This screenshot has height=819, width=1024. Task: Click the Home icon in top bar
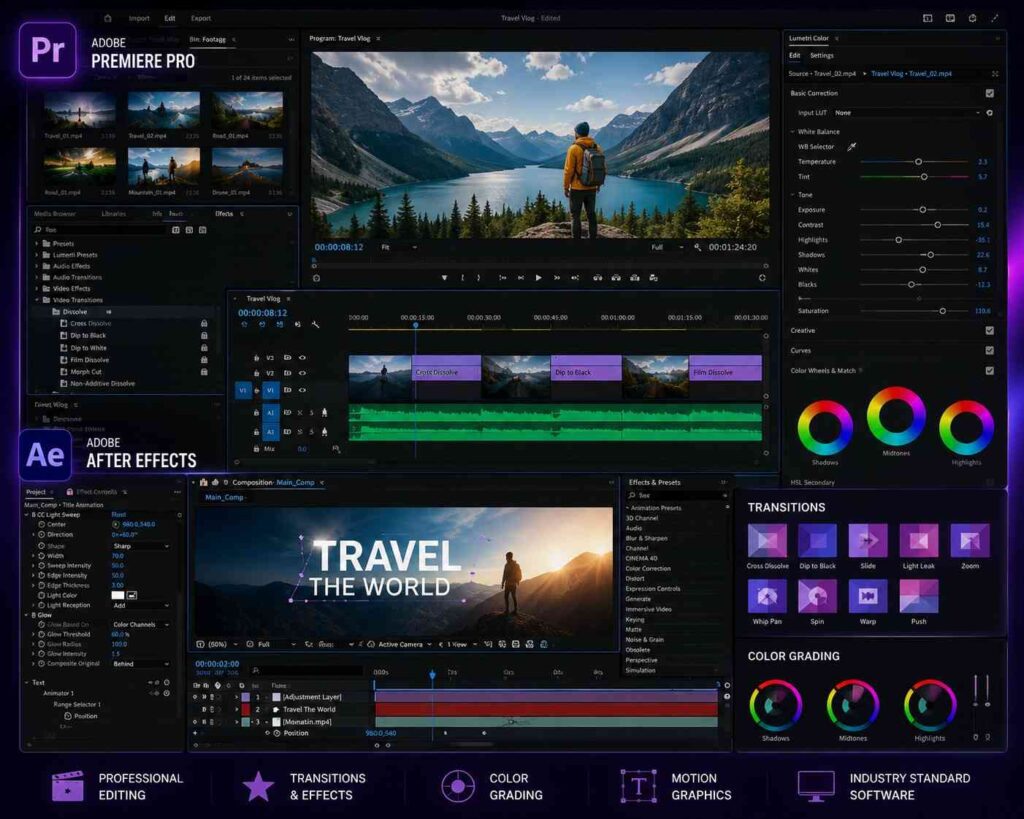108,18
